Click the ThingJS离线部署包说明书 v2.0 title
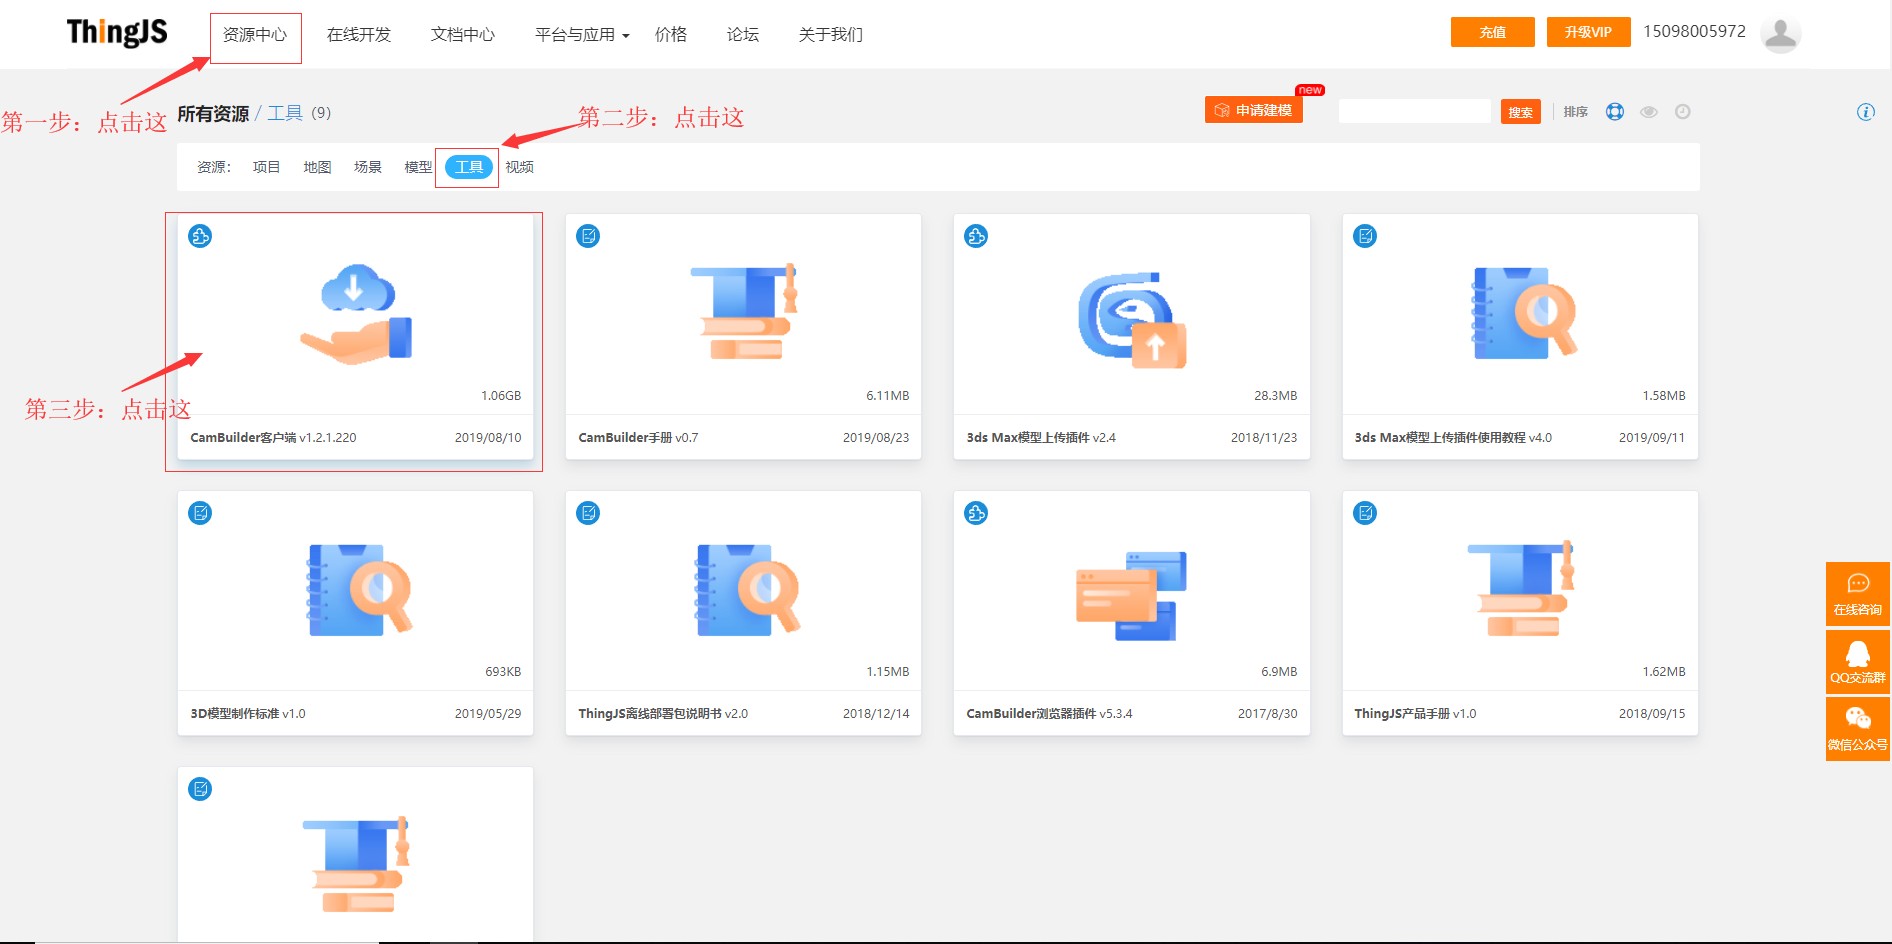The width and height of the screenshot is (1892, 944). click(x=663, y=714)
